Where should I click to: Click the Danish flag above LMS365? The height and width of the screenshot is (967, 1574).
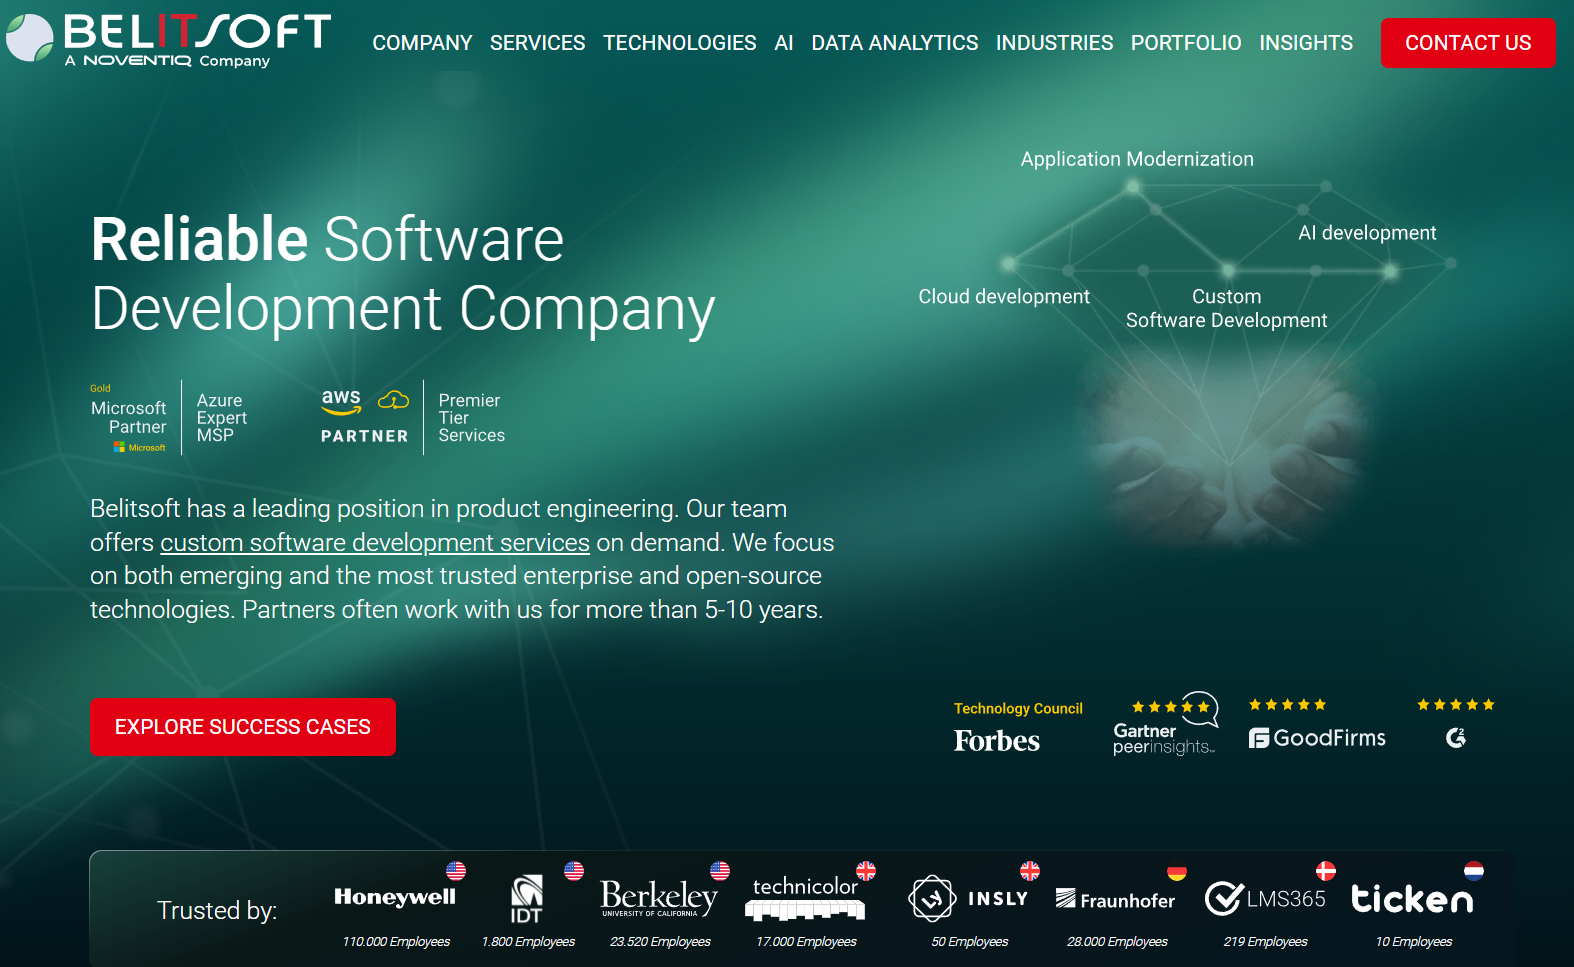coord(1326,870)
